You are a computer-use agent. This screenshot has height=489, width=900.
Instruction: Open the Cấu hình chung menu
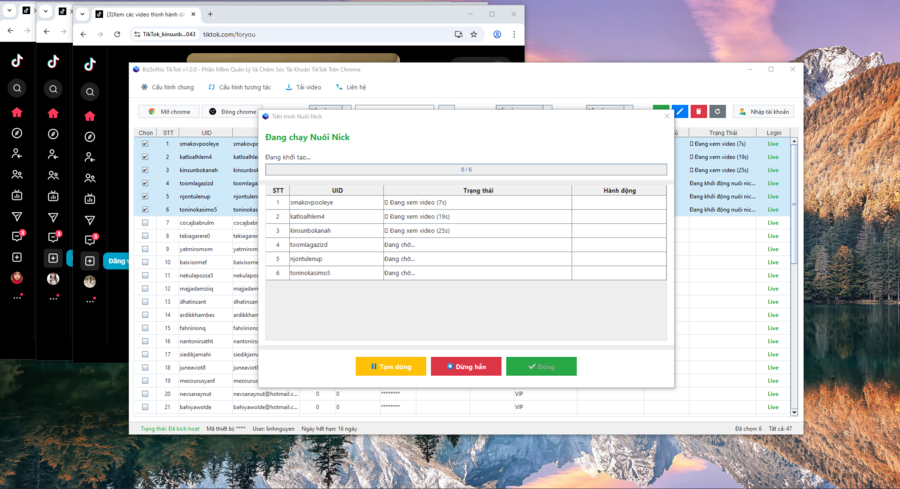click(x=167, y=87)
